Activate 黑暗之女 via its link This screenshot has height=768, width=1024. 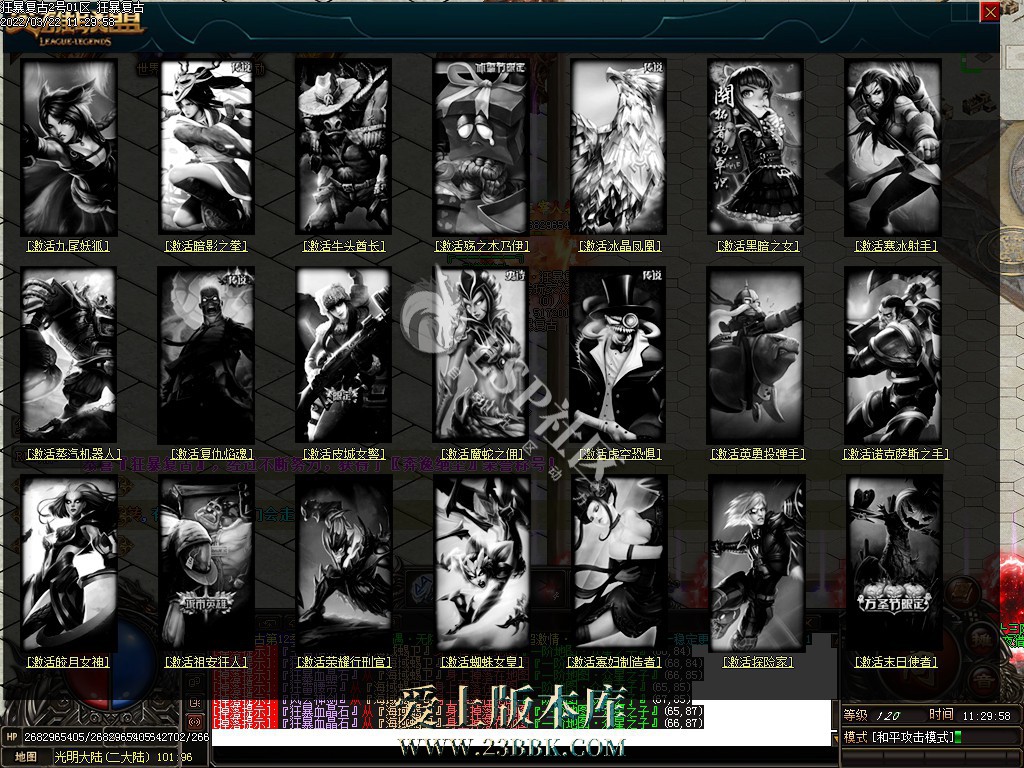pyautogui.click(x=758, y=246)
